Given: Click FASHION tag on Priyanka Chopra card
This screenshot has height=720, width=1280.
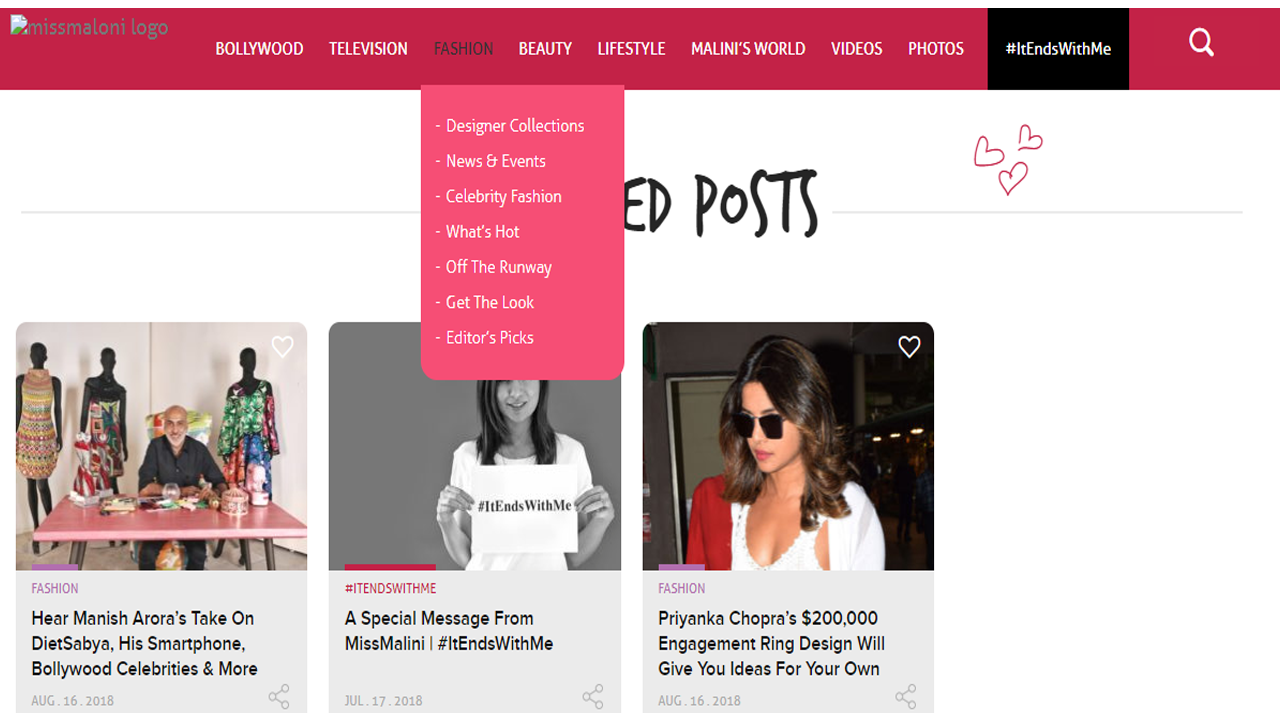Looking at the screenshot, I should (682, 588).
